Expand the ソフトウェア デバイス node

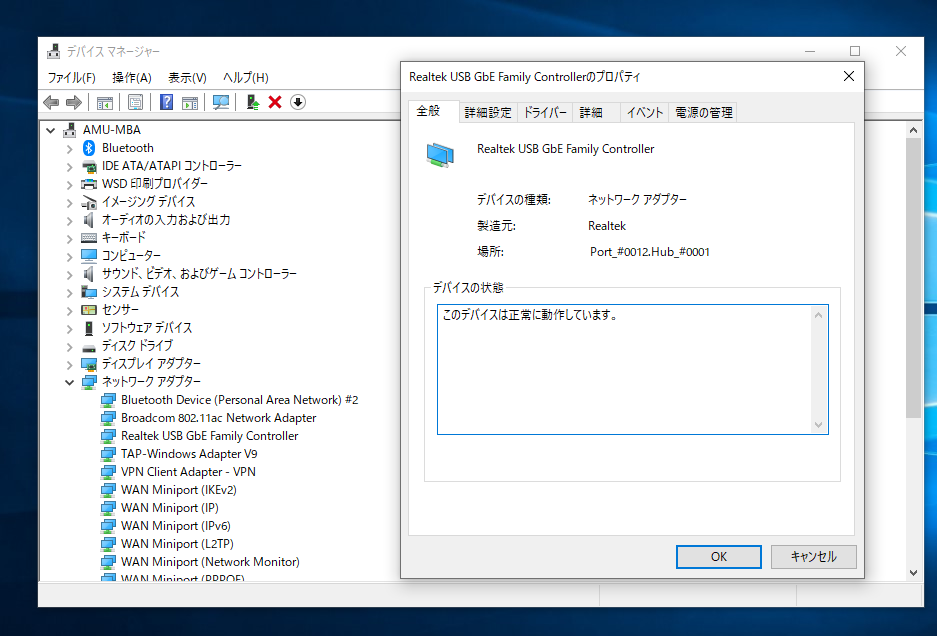(x=69, y=328)
